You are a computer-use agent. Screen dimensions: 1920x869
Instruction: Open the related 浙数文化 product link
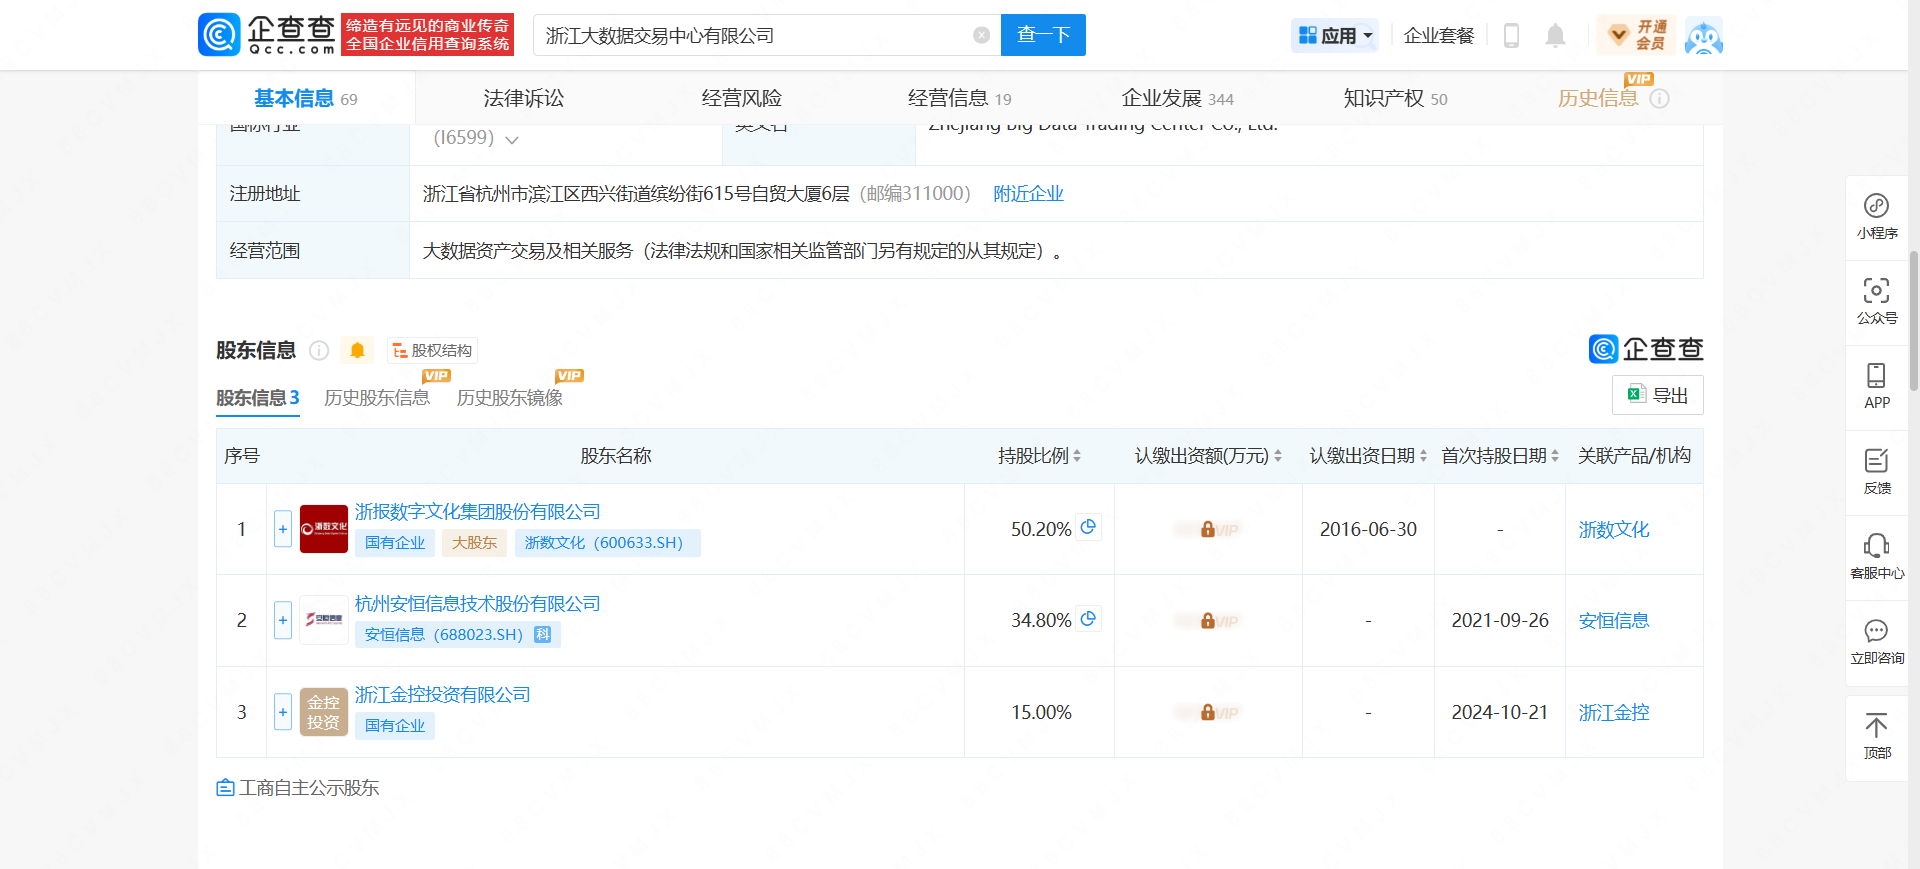(x=1614, y=530)
